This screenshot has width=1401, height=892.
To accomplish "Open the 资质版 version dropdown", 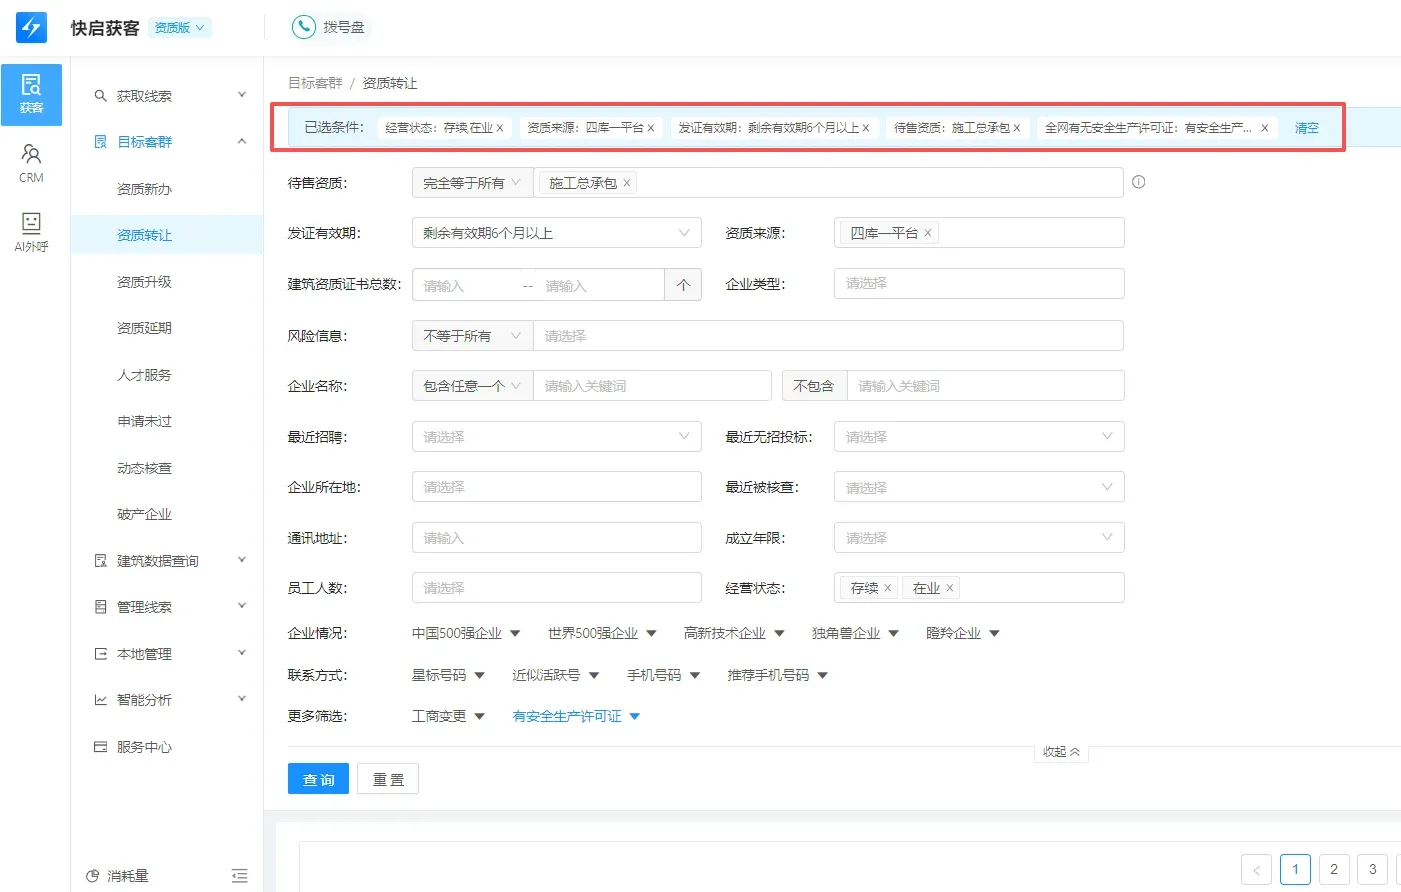I will (x=180, y=28).
